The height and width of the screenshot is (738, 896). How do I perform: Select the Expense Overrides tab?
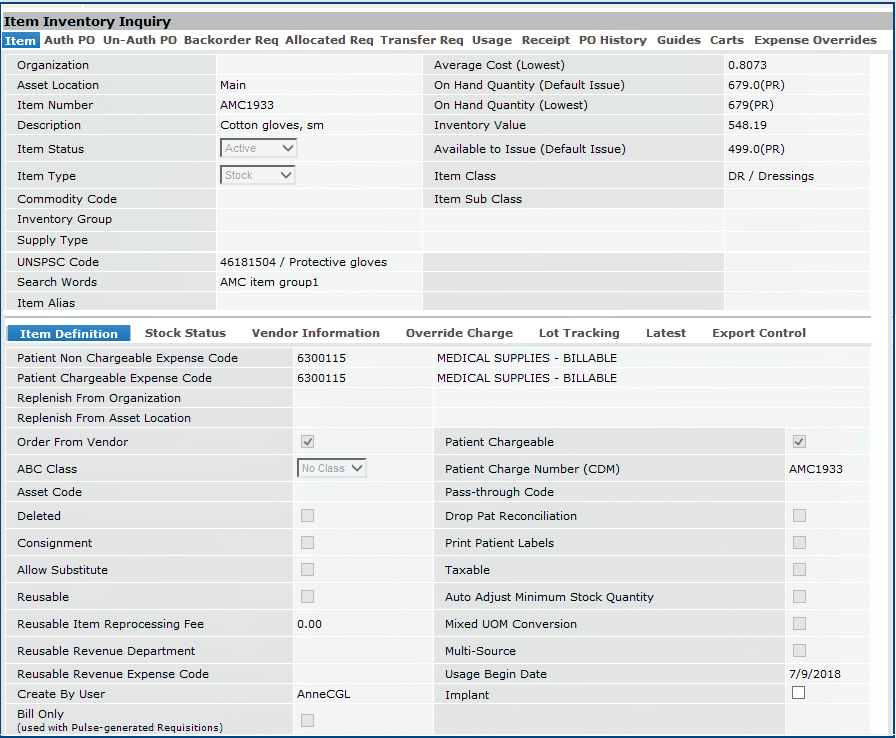[815, 40]
